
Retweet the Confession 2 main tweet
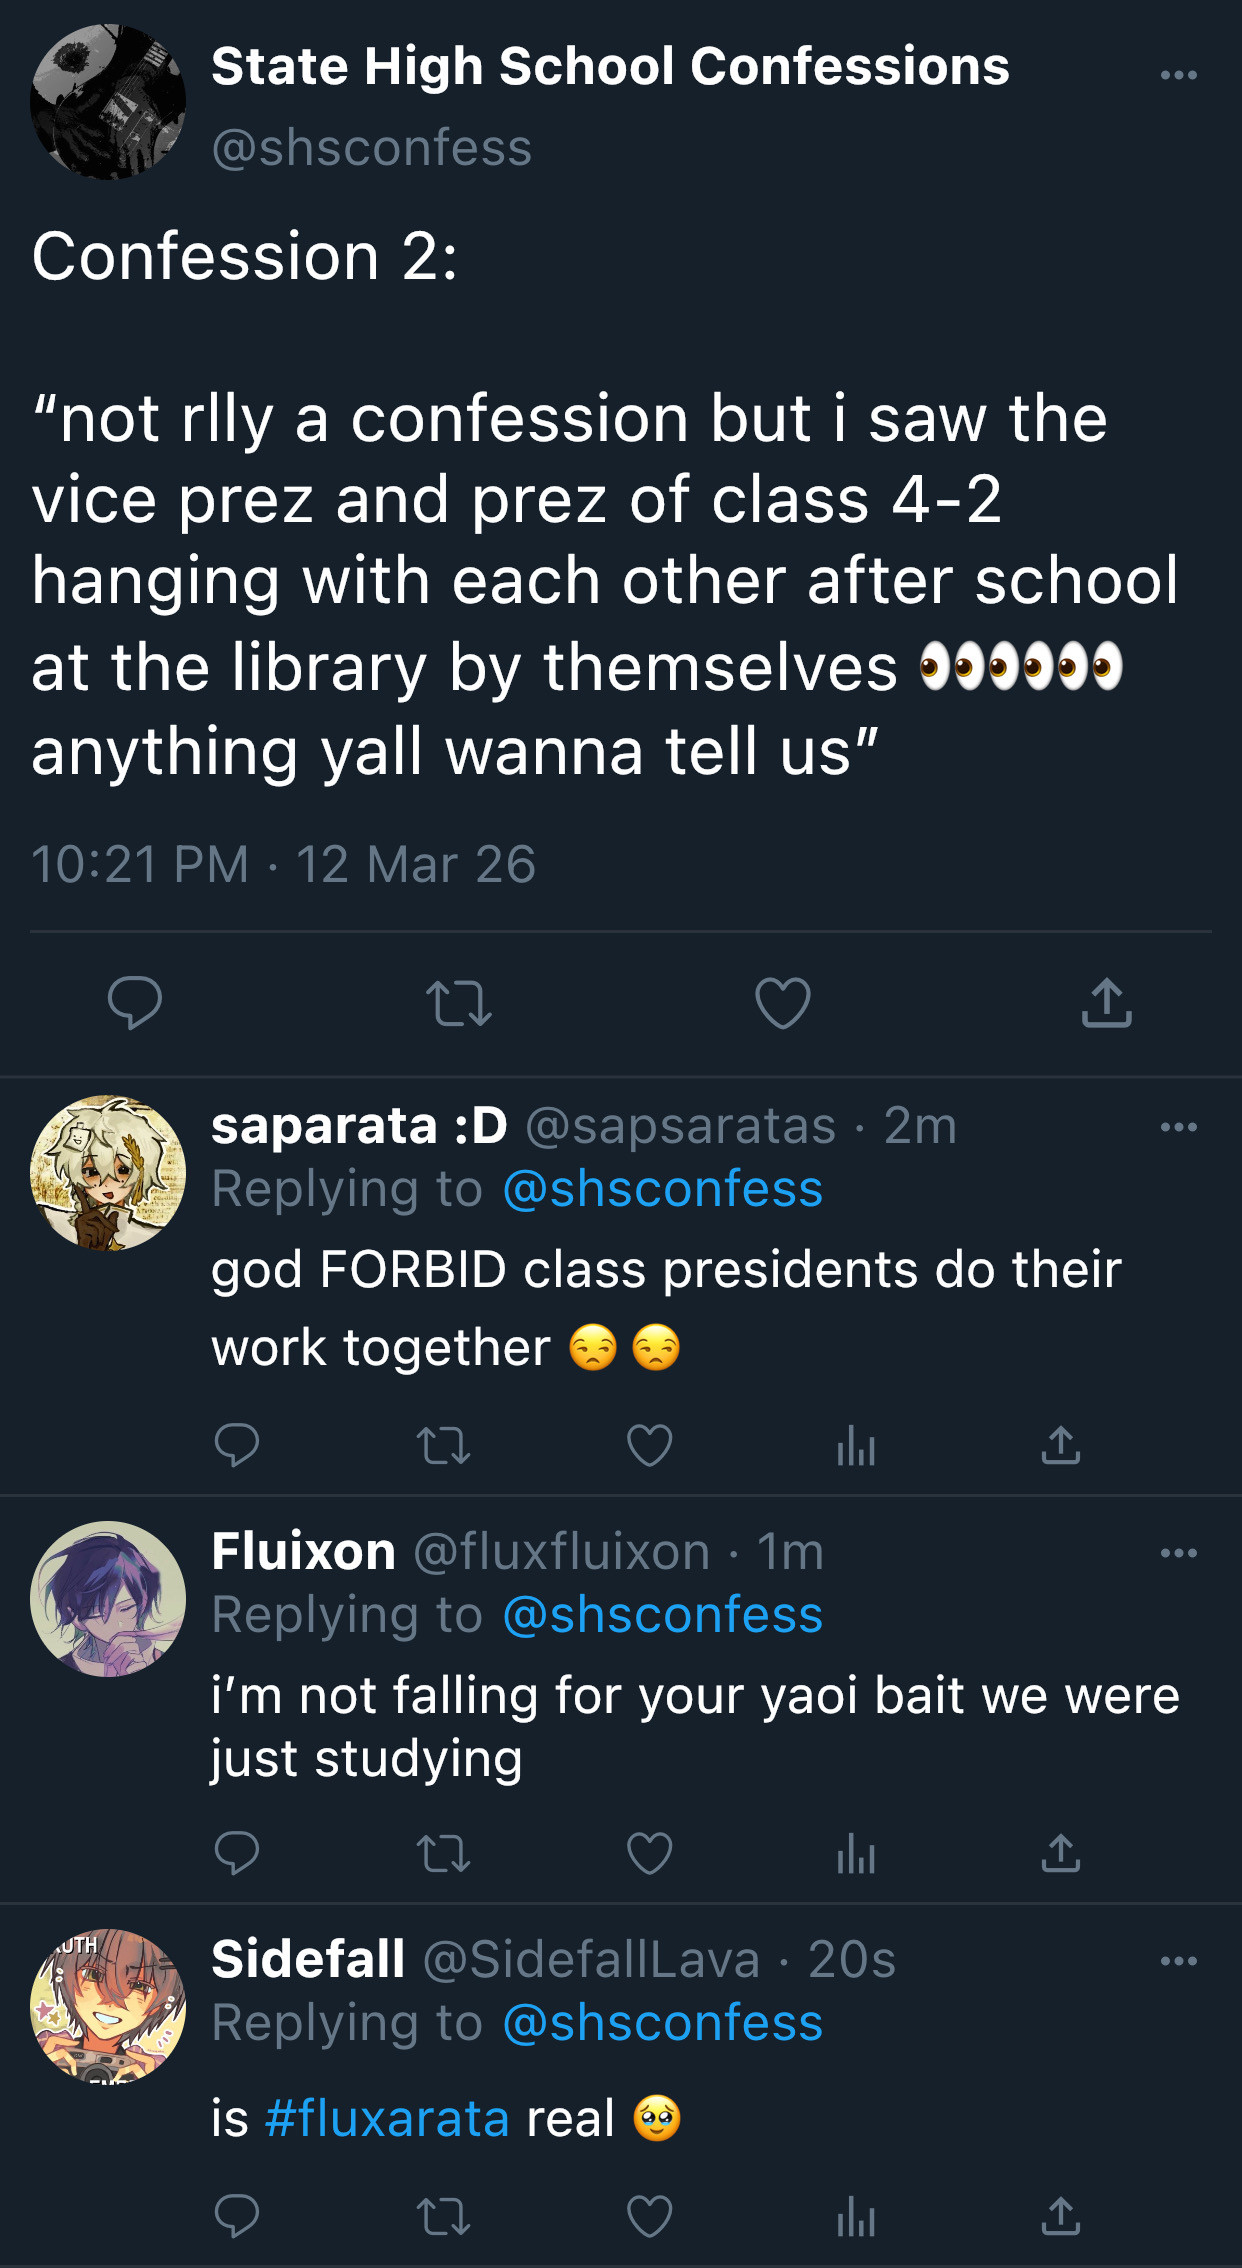point(458,1003)
